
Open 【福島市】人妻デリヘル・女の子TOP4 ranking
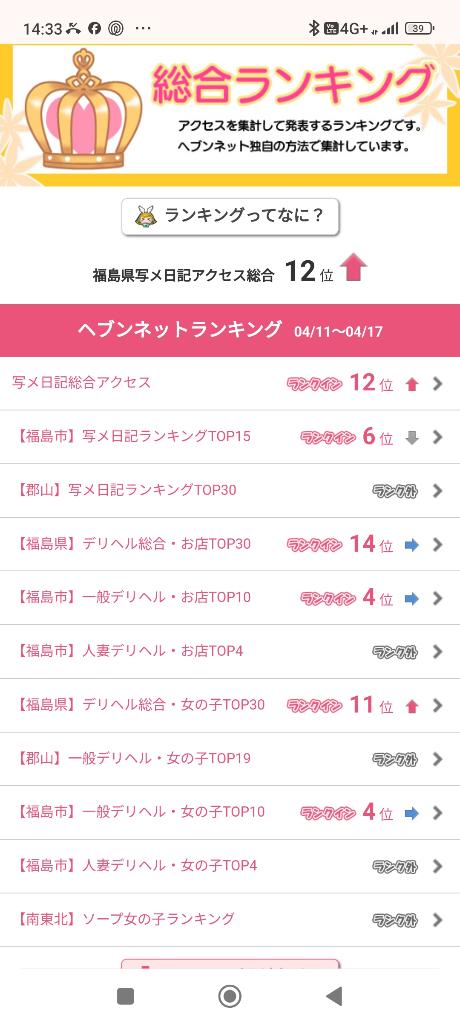[x=230, y=867]
